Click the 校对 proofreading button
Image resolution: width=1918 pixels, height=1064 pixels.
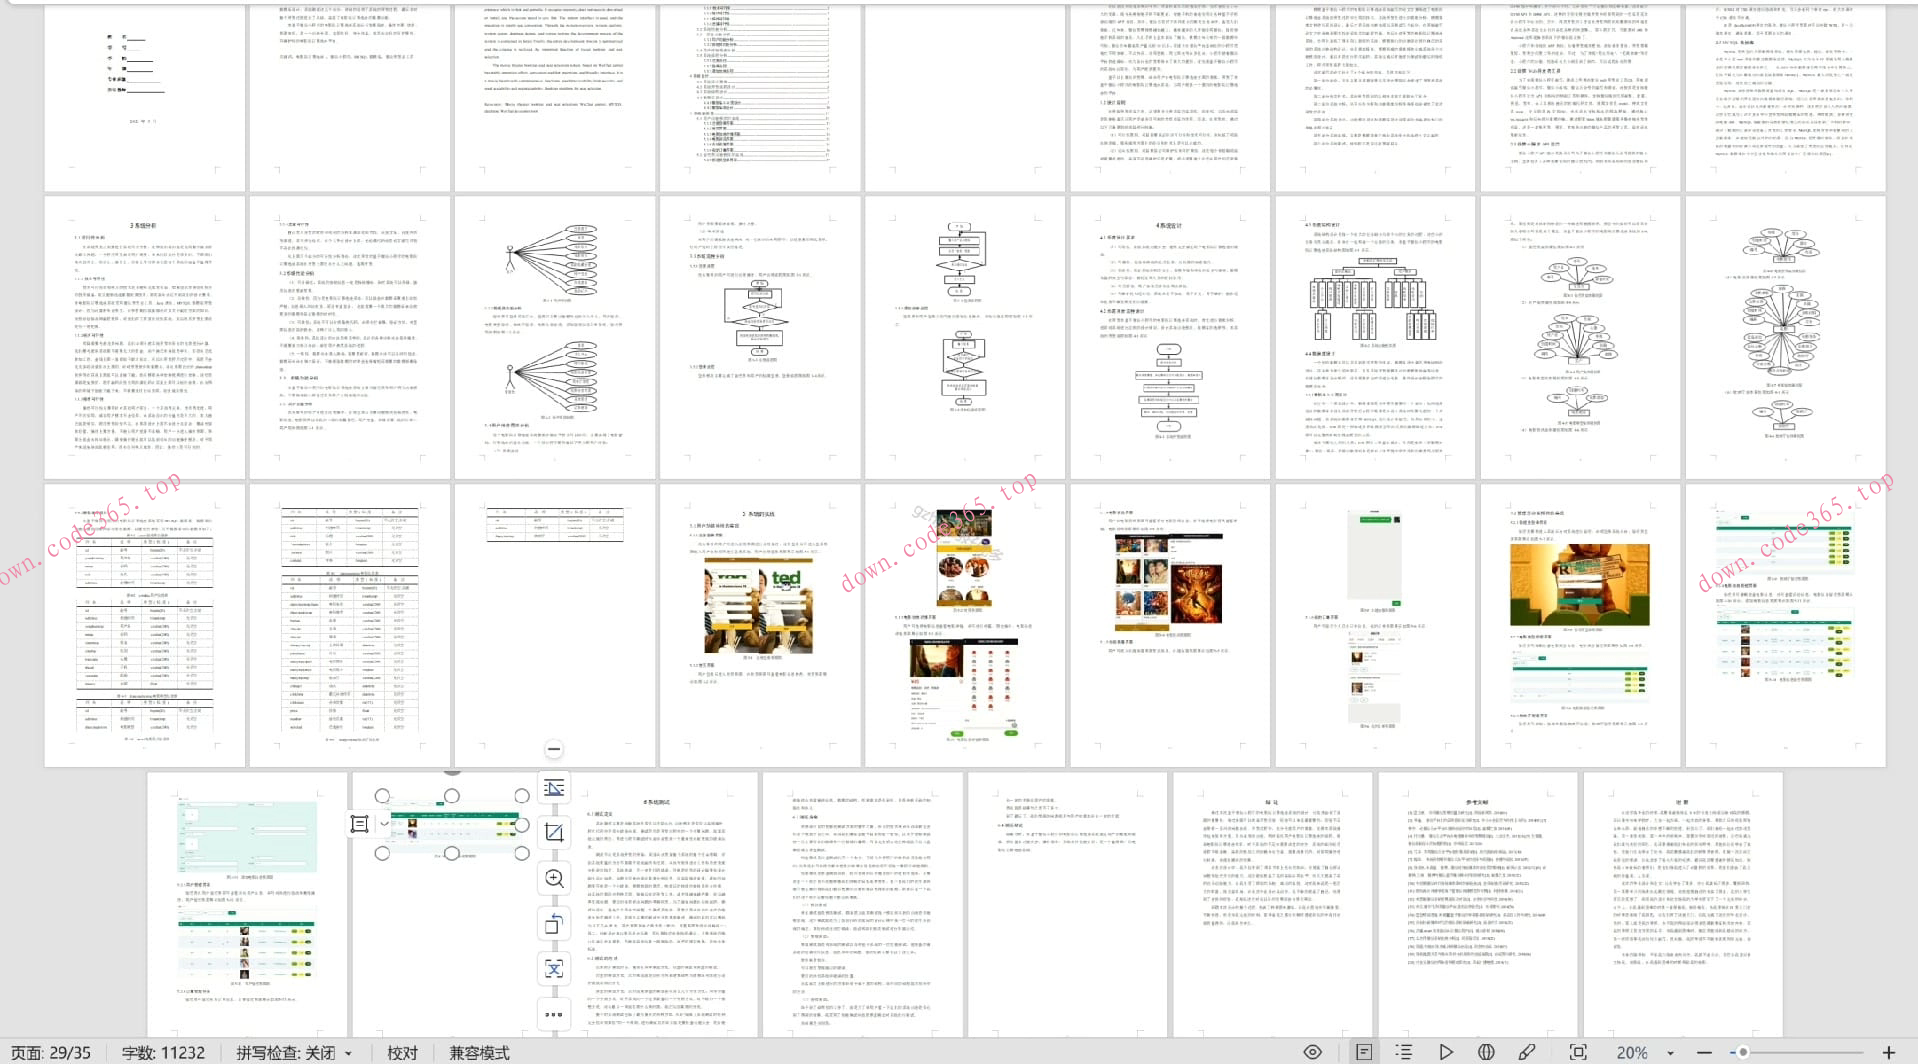pos(402,1052)
